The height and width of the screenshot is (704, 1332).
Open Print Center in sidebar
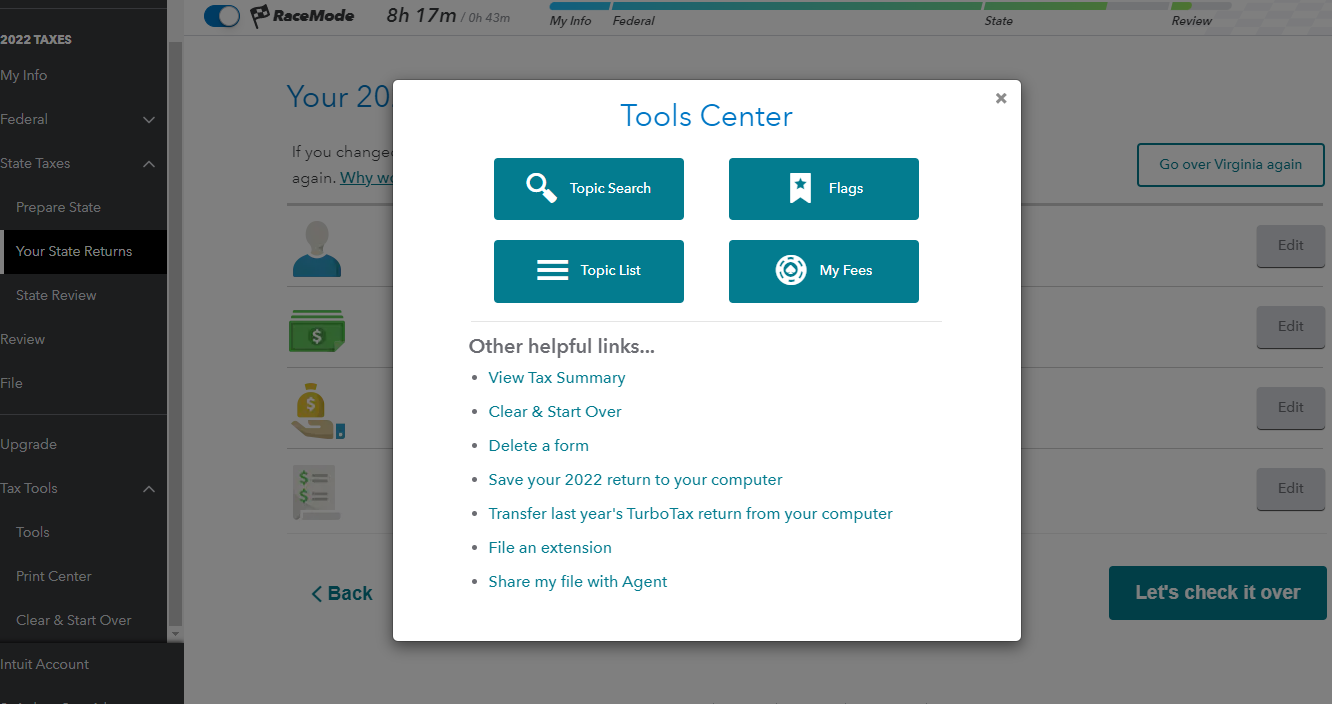pyautogui.click(x=54, y=576)
